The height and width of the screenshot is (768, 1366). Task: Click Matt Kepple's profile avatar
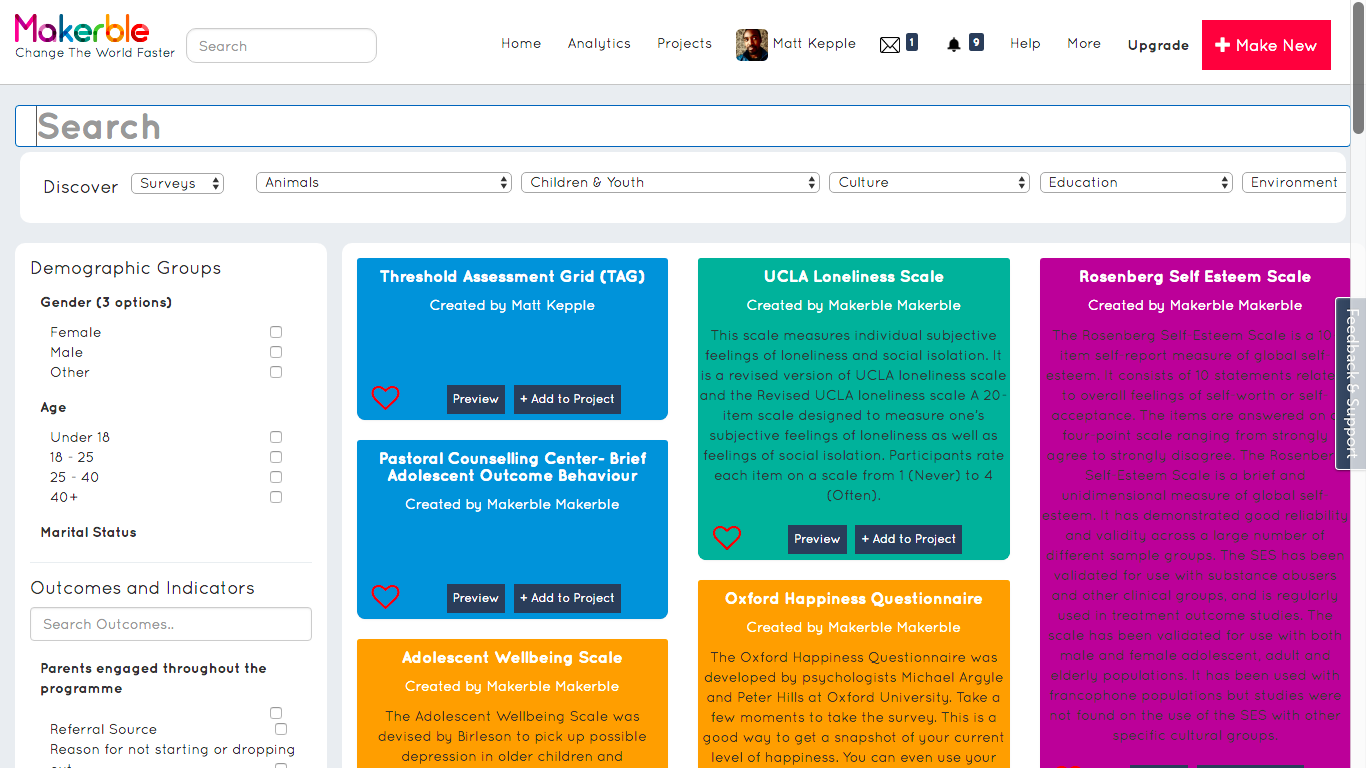click(x=752, y=45)
